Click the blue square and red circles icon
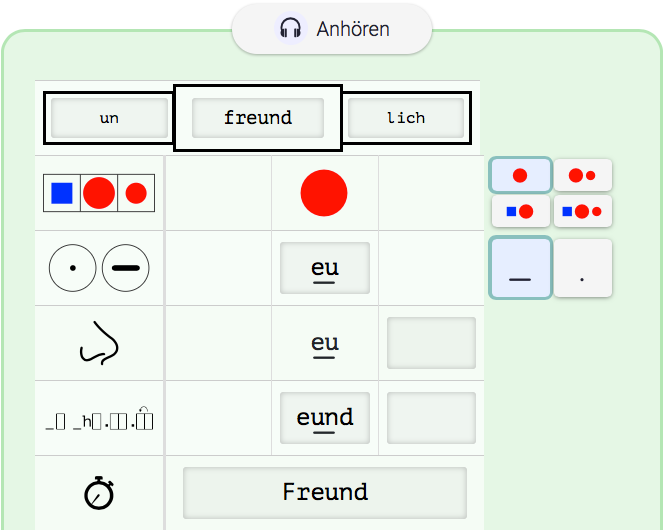664x530 pixels. [x=99, y=193]
